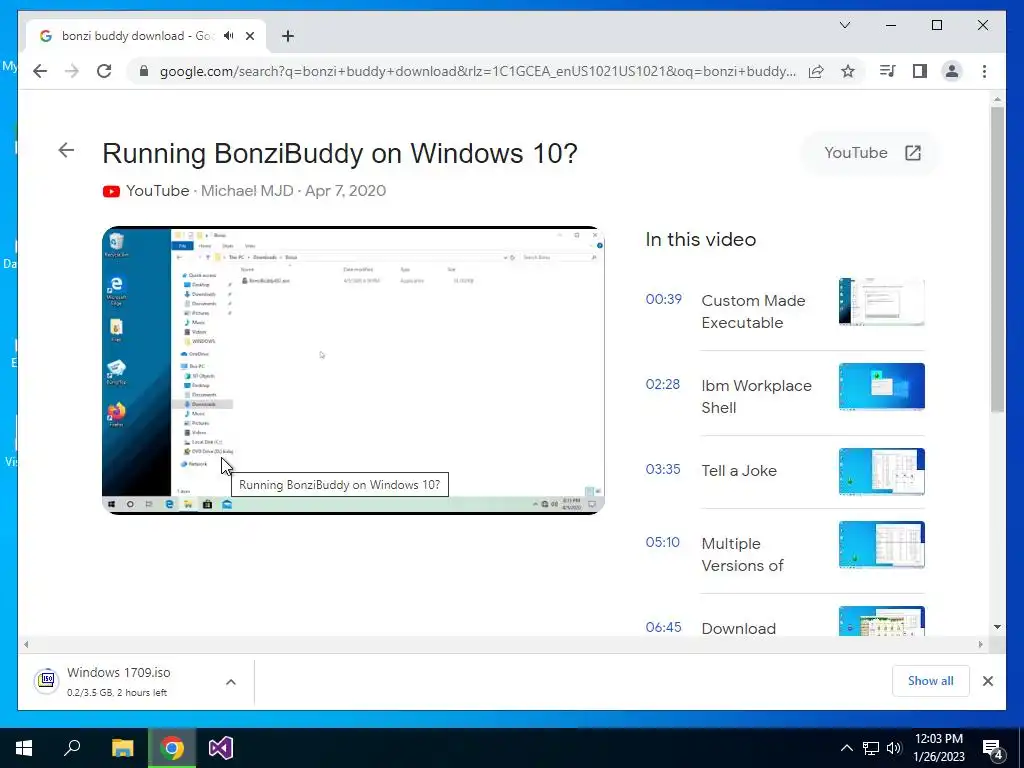
Task: Click the scrollbar down arrow
Action: [997, 627]
